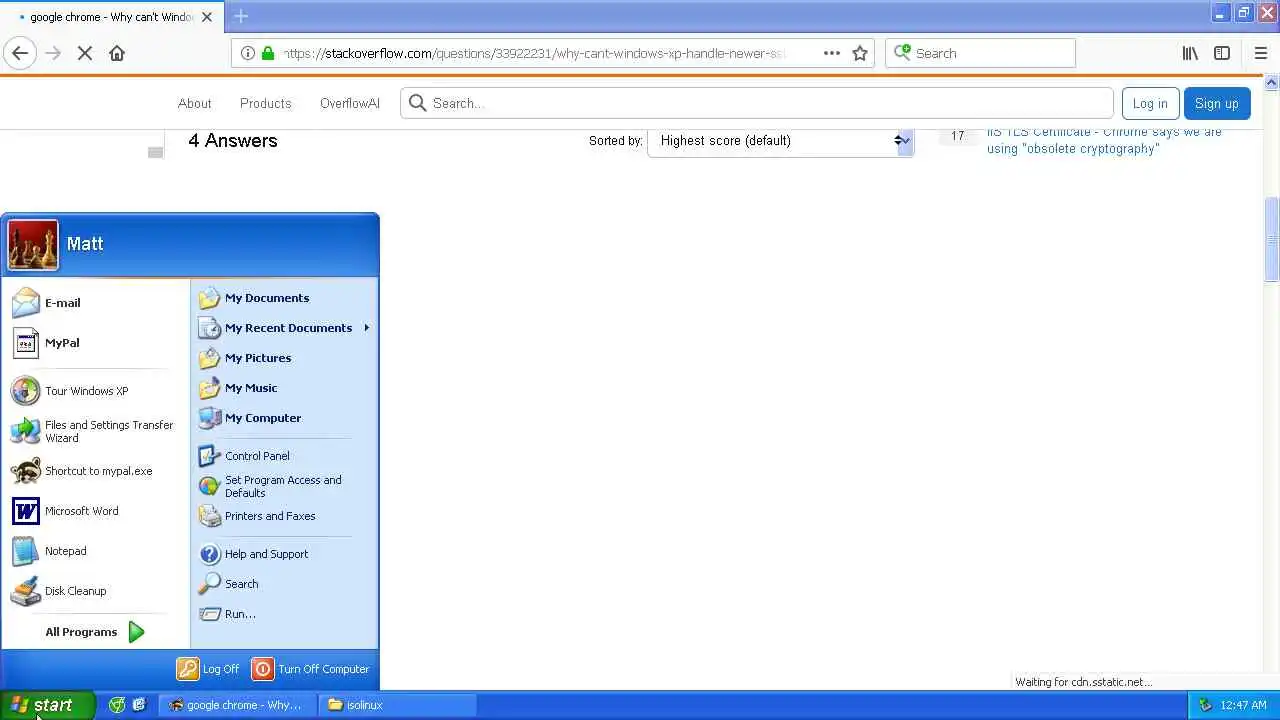Open the Sorted by Highest score dropdown
The height and width of the screenshot is (720, 1280).
coord(780,141)
